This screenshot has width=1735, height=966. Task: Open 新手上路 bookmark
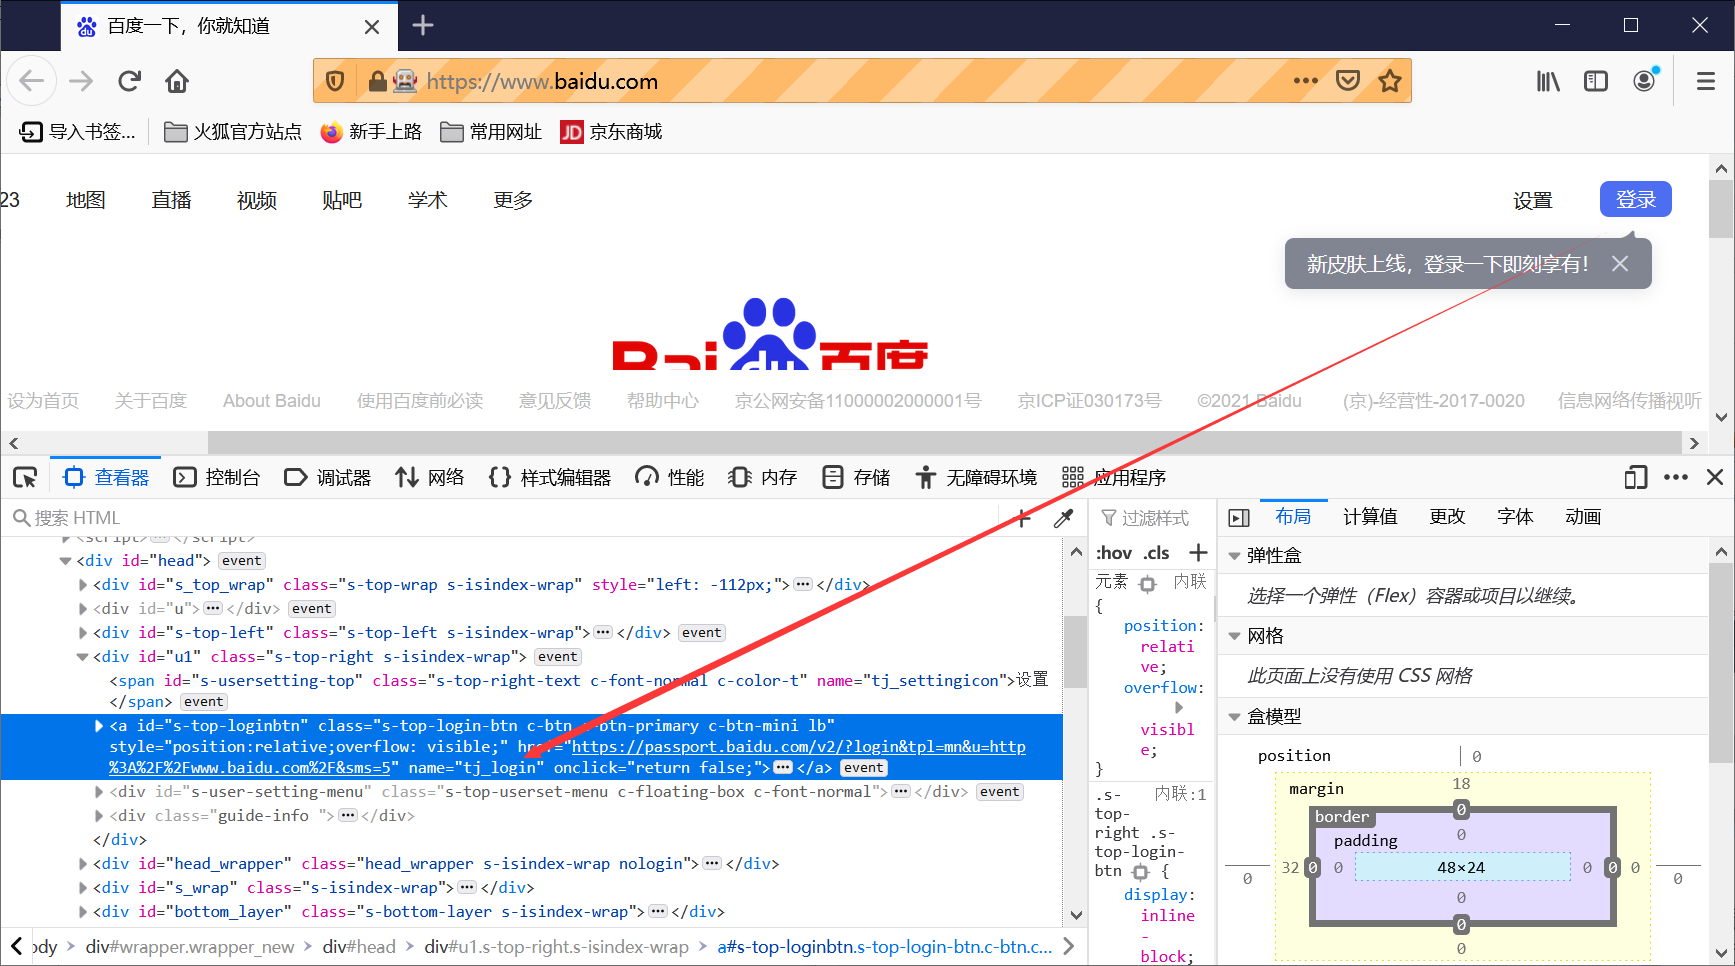coord(371,132)
